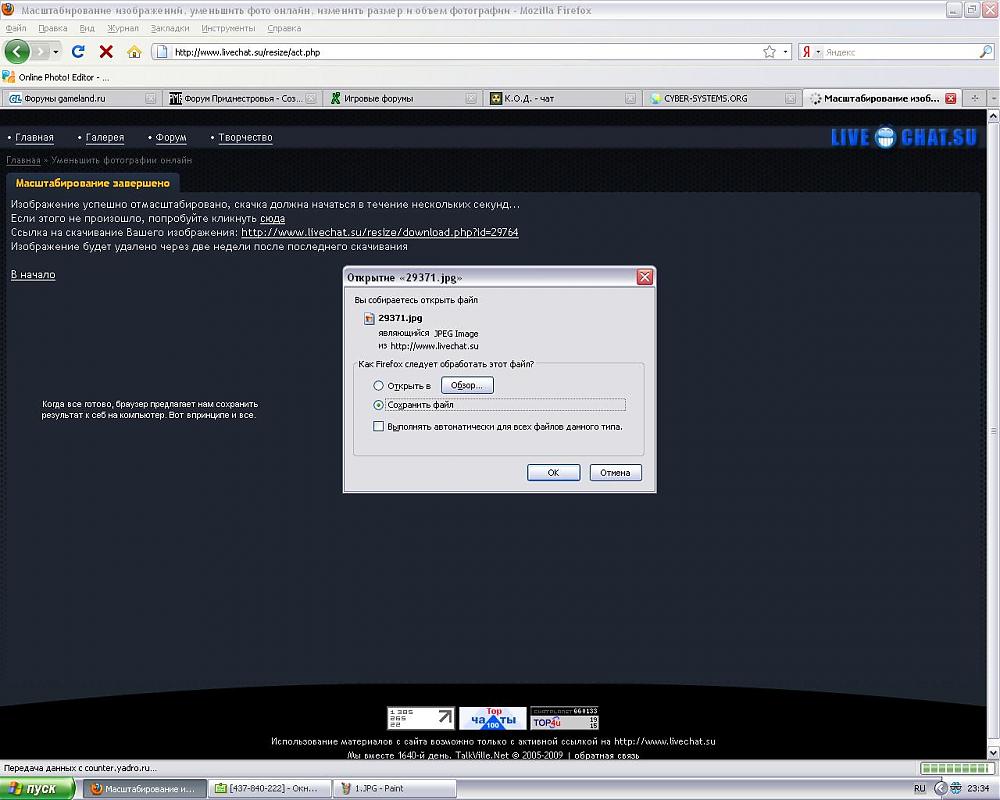The width and height of the screenshot is (1000, 800).
Task: Go to the Home page icon
Action: [x=134, y=51]
